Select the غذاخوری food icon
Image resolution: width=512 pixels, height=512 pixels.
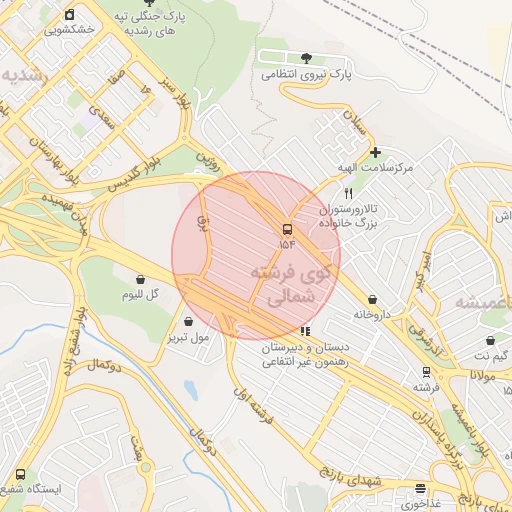coord(421,489)
